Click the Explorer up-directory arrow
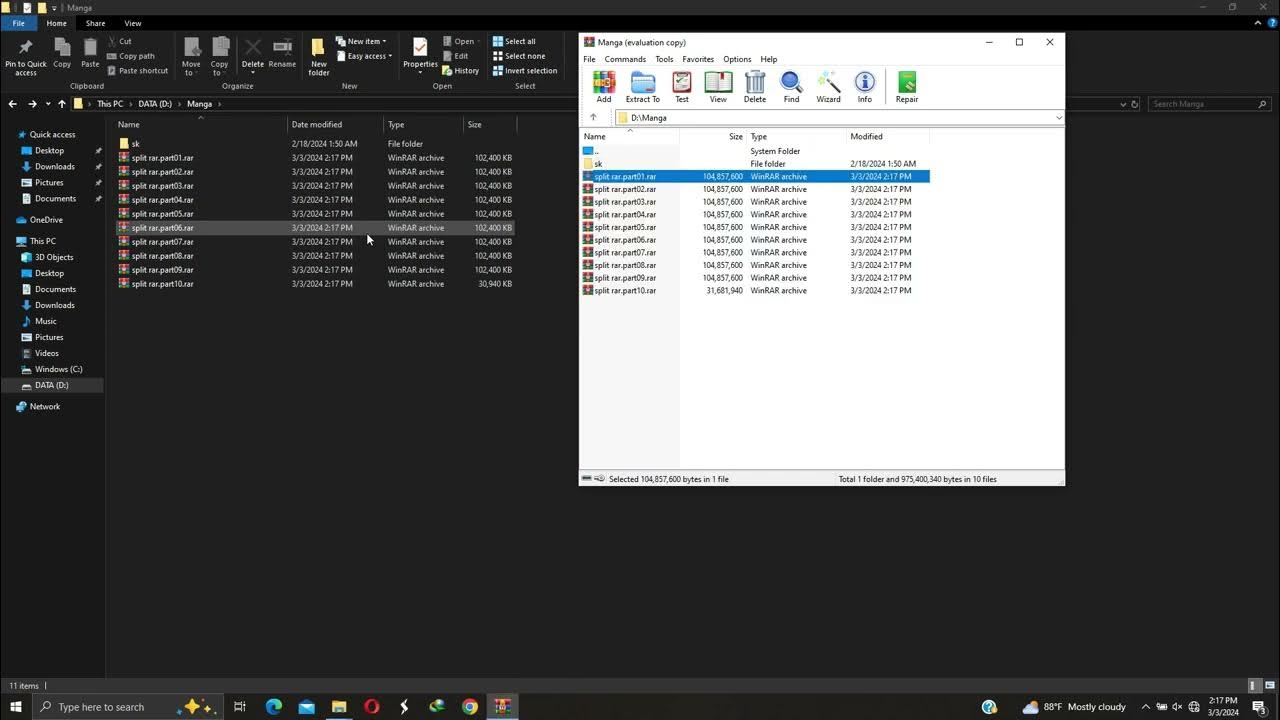Viewport: 1280px width, 720px height. (x=62, y=104)
